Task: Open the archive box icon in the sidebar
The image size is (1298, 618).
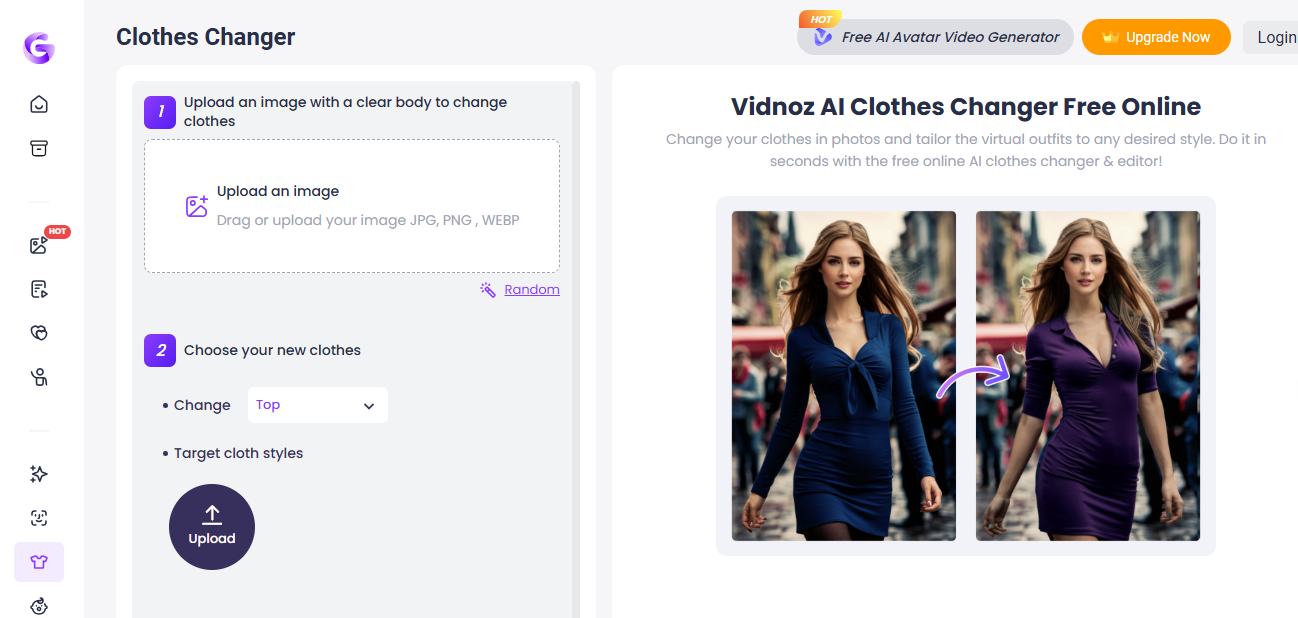Action: (39, 148)
